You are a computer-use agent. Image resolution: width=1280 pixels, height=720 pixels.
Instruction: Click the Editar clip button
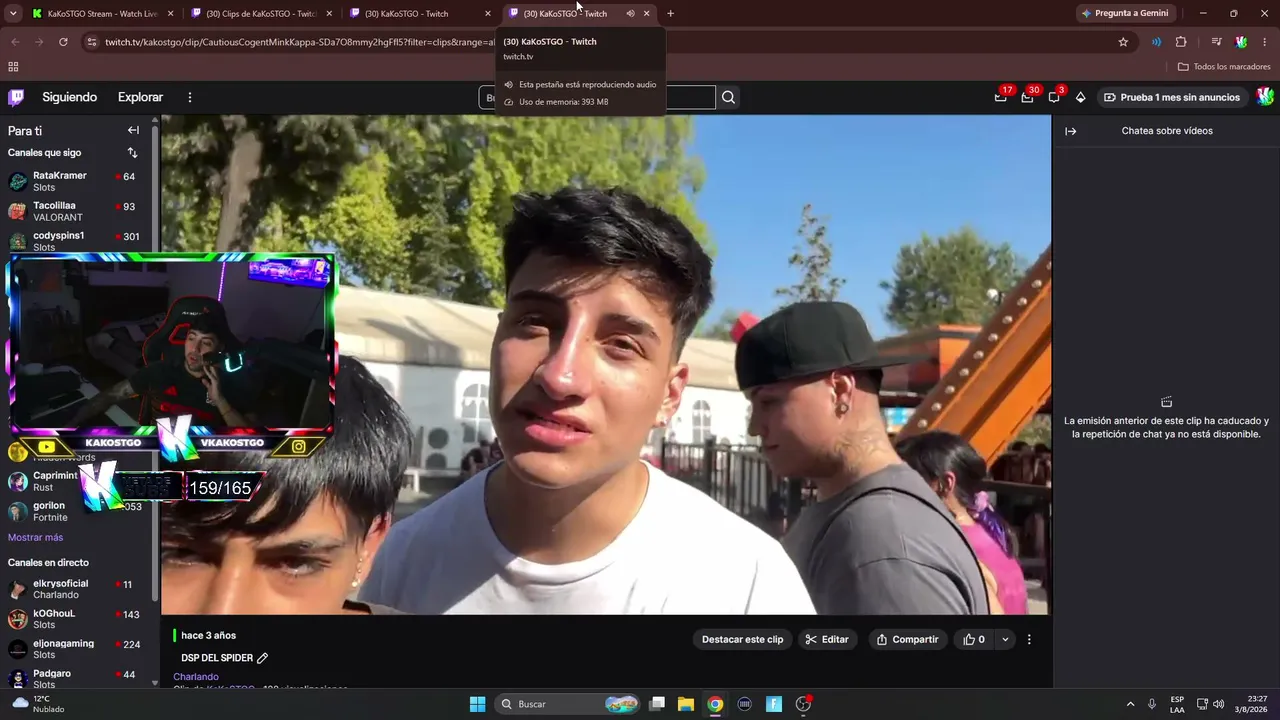point(827,639)
